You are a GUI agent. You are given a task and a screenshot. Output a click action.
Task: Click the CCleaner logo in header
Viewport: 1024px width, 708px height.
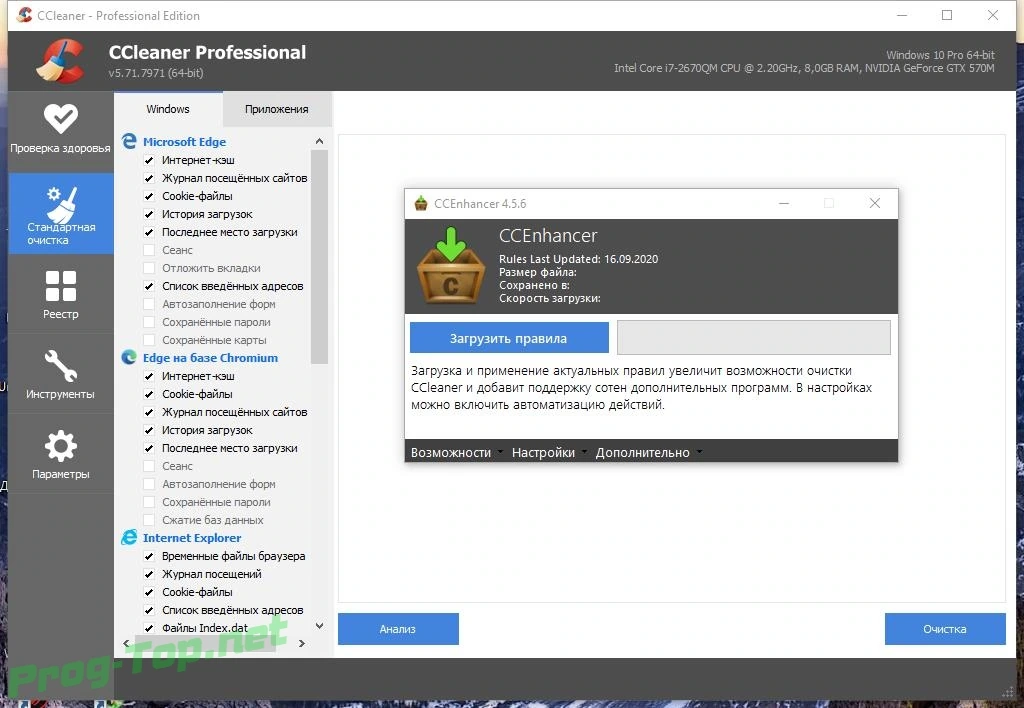coord(60,60)
